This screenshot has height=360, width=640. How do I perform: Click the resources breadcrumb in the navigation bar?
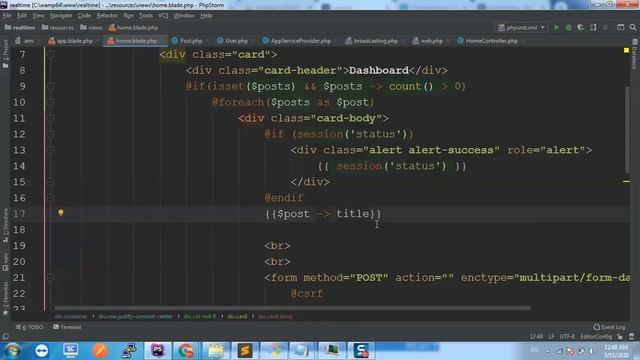58,28
